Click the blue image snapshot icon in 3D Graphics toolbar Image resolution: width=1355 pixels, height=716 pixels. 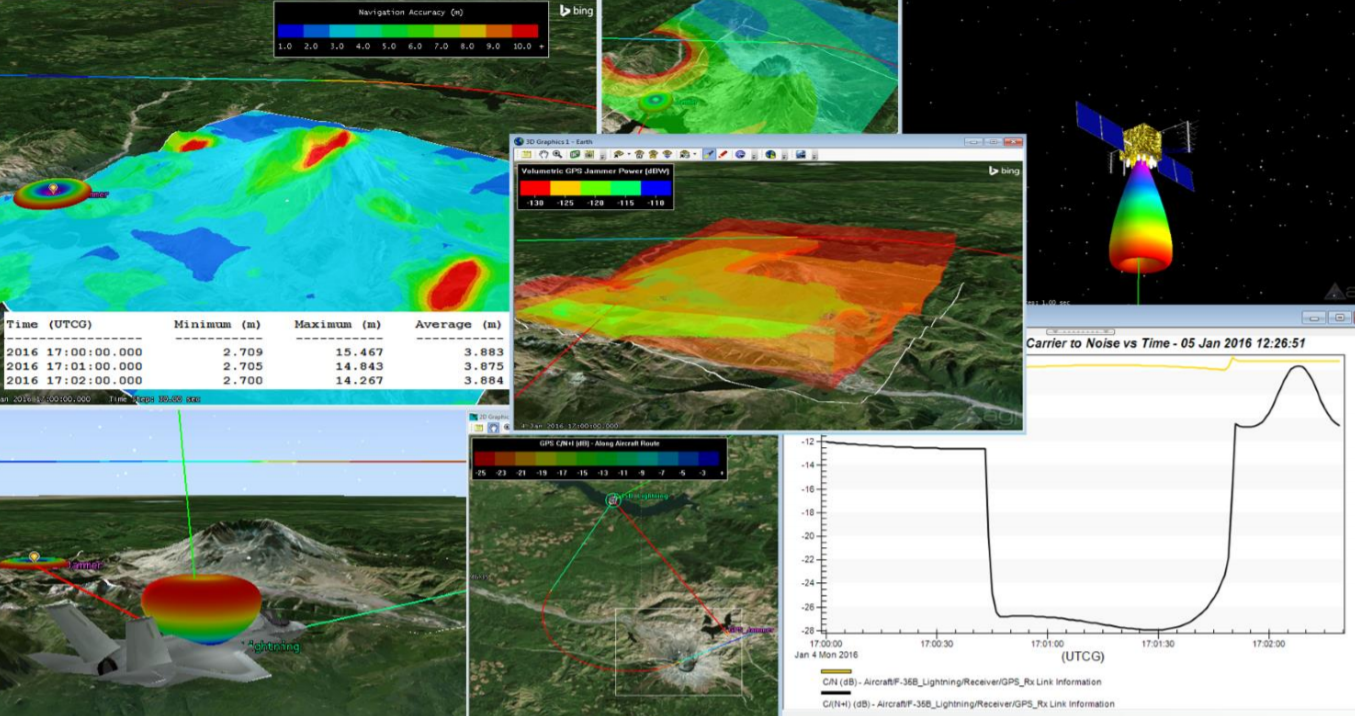(x=800, y=154)
